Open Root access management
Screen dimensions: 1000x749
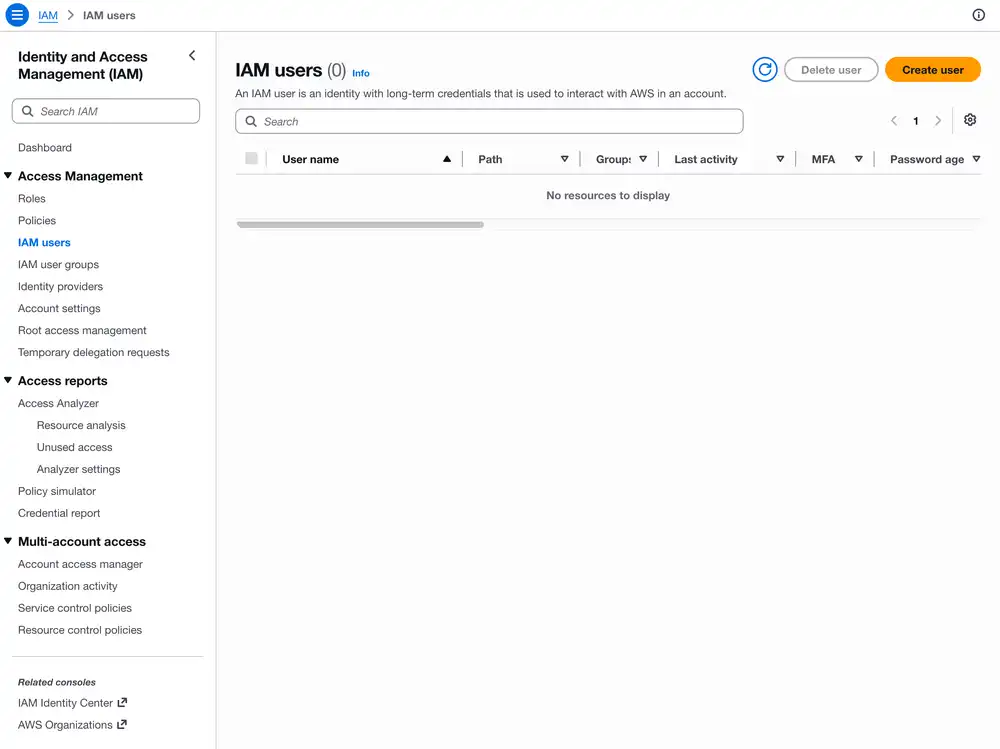[x=82, y=330]
